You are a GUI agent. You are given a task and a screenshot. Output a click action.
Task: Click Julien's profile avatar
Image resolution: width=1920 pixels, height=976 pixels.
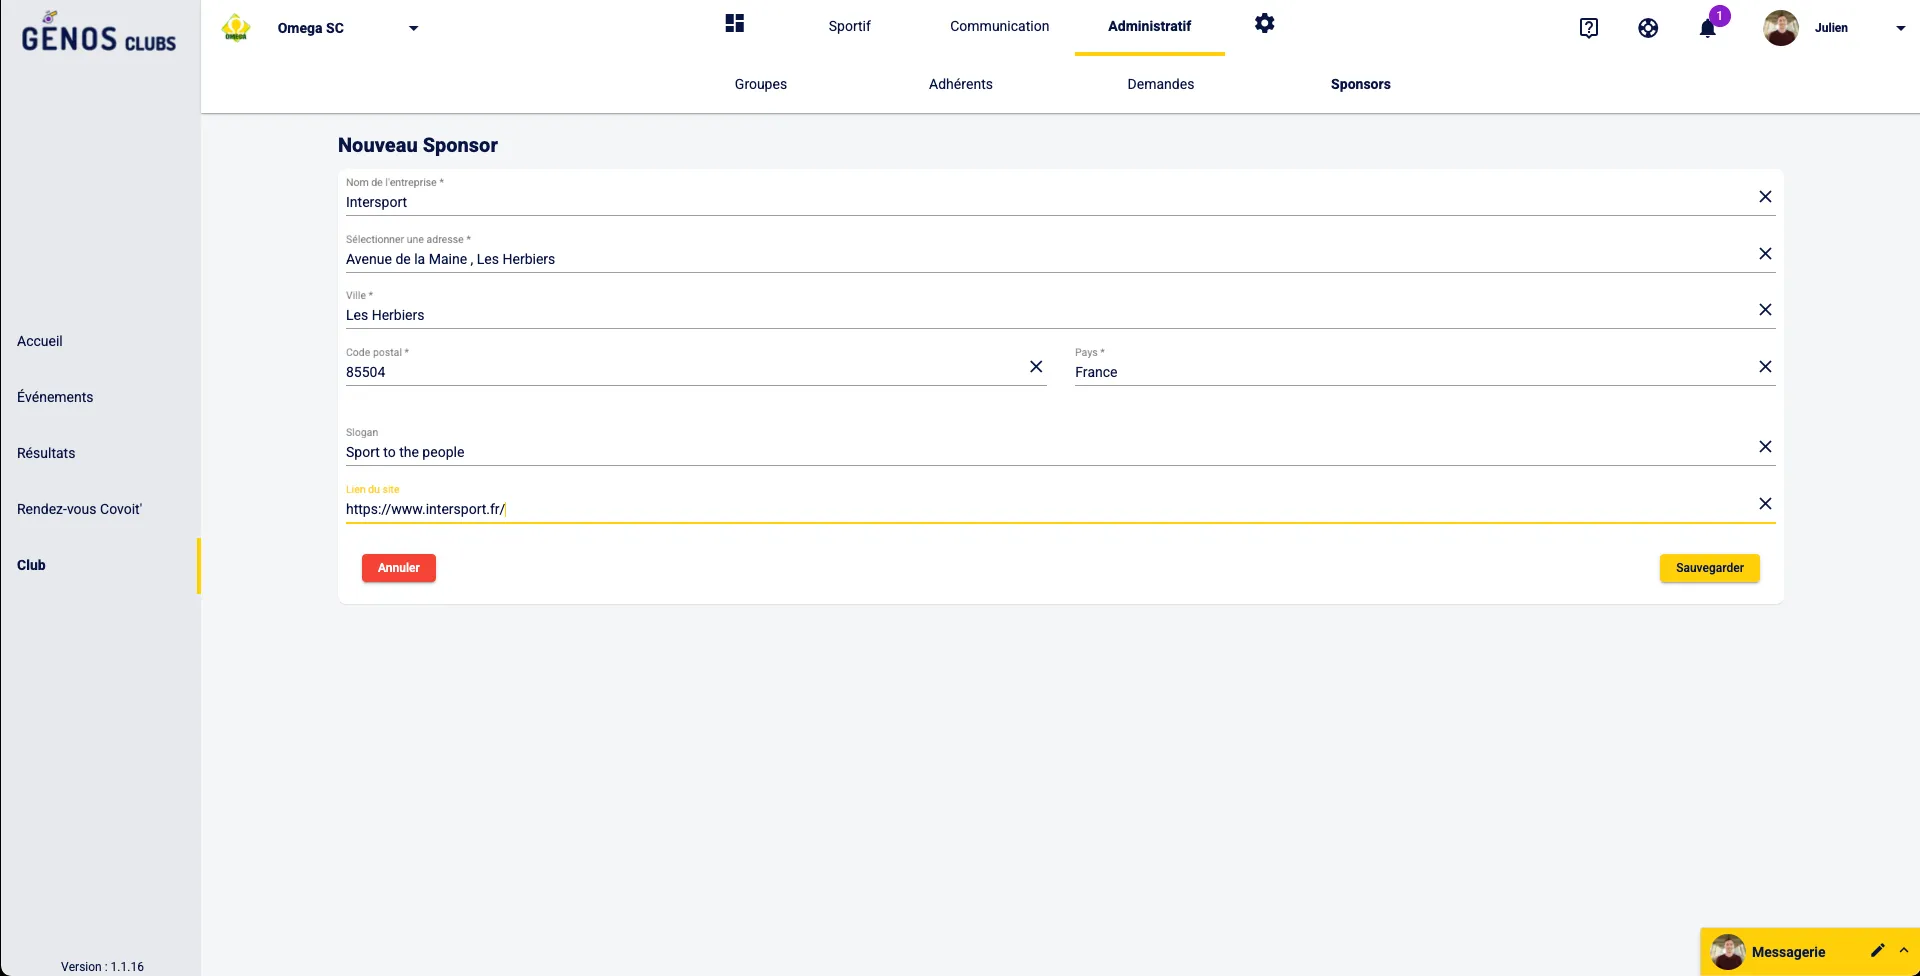pyautogui.click(x=1780, y=28)
